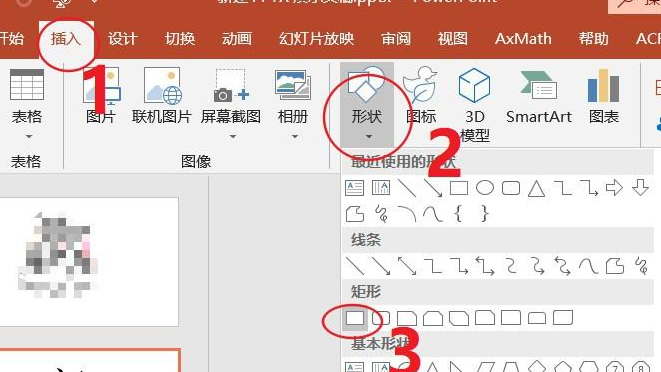The width and height of the screenshot is (661, 372).
Task: Select round single corner rectangle
Action: (511, 318)
